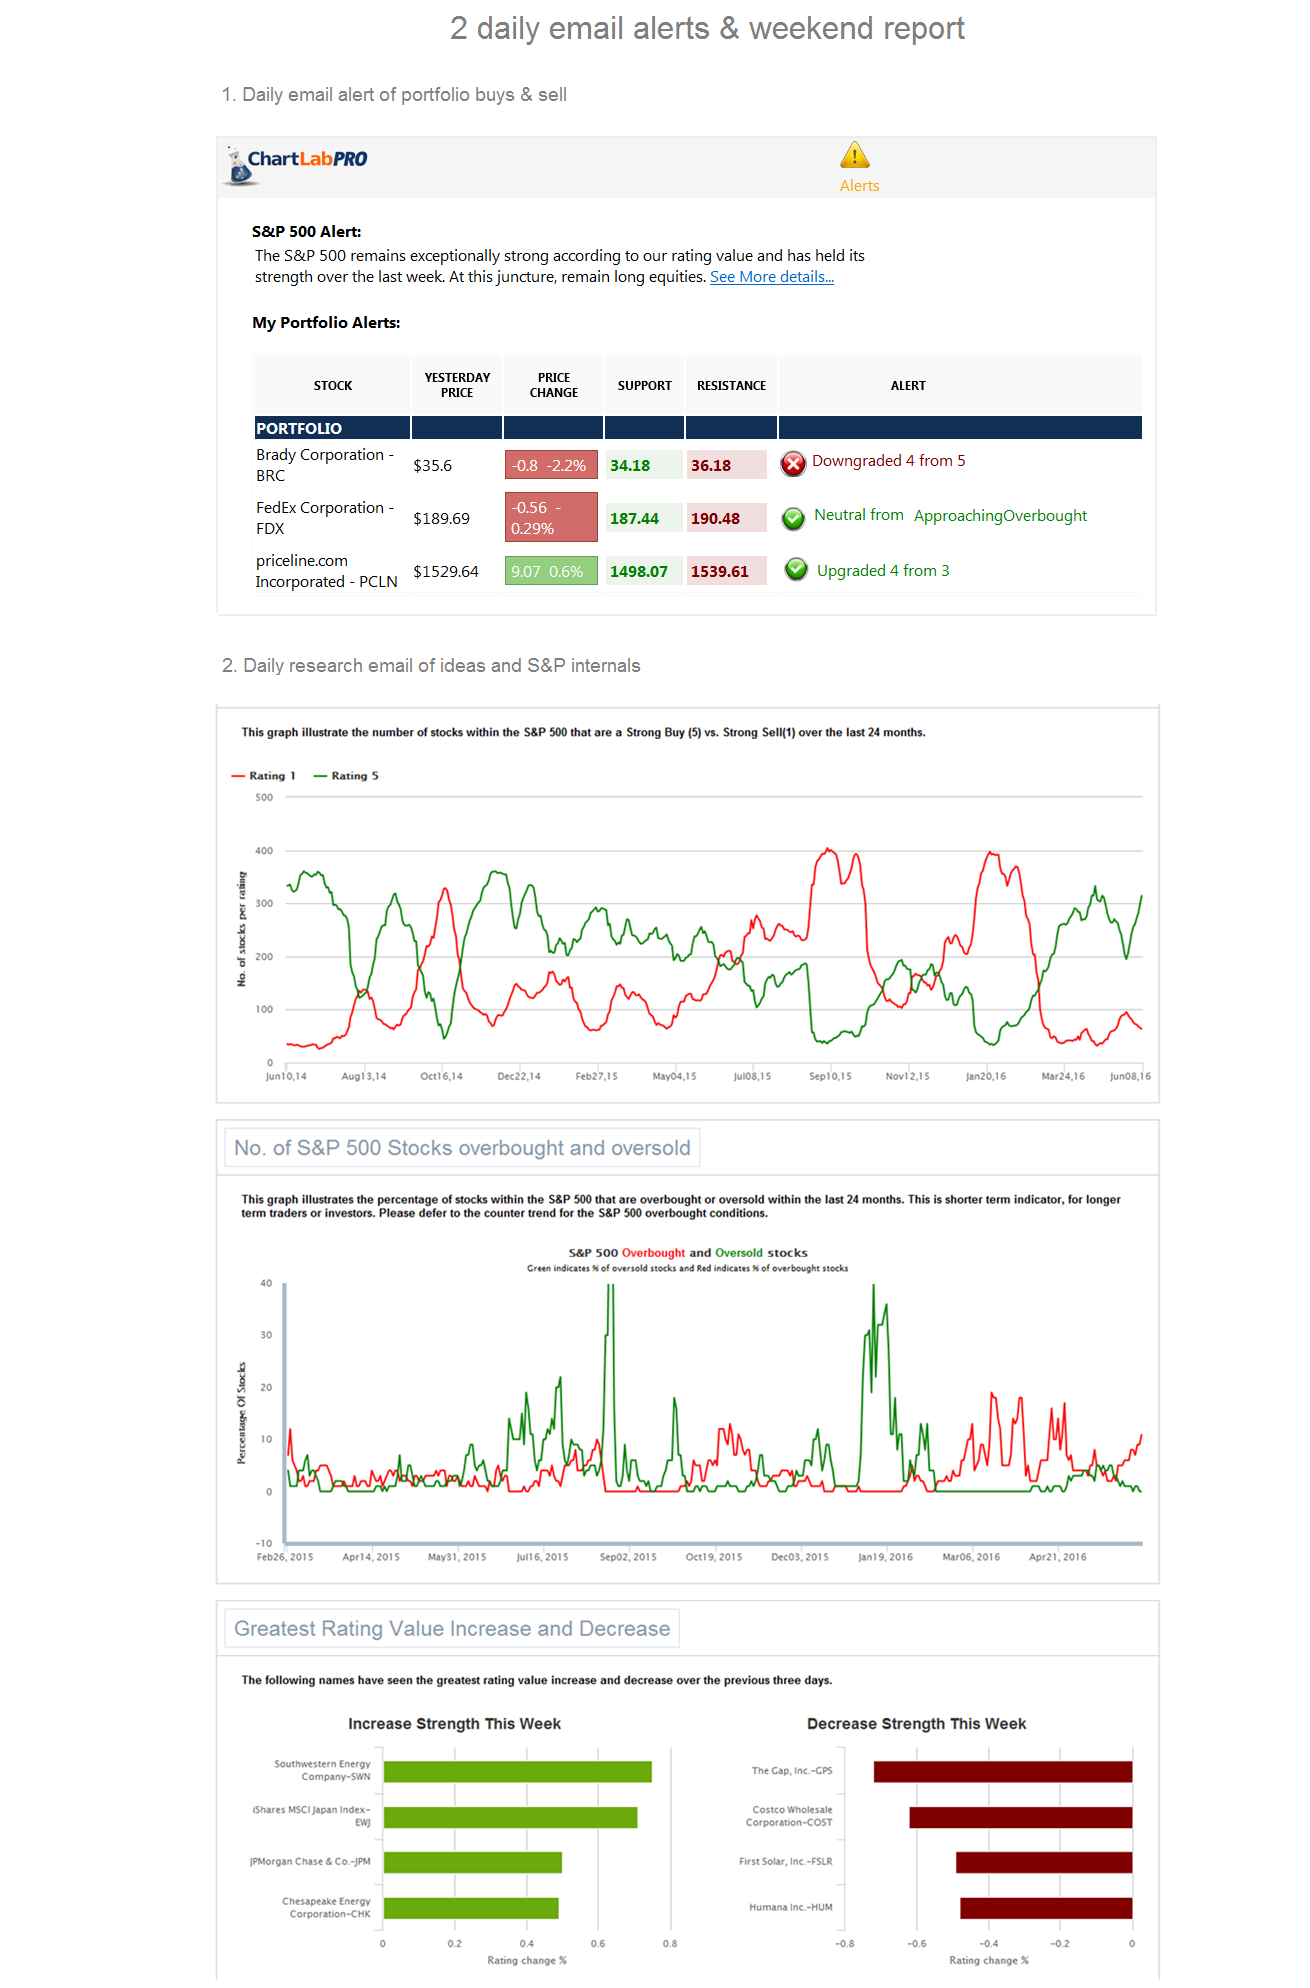
Task: Click the Sep10,15 x-axis label on ratings chart
Action: tap(830, 1077)
